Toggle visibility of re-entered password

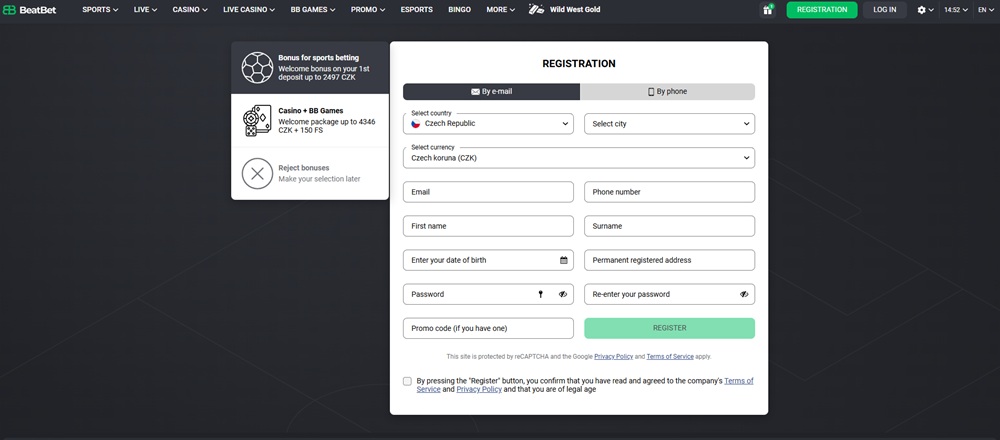tap(744, 294)
